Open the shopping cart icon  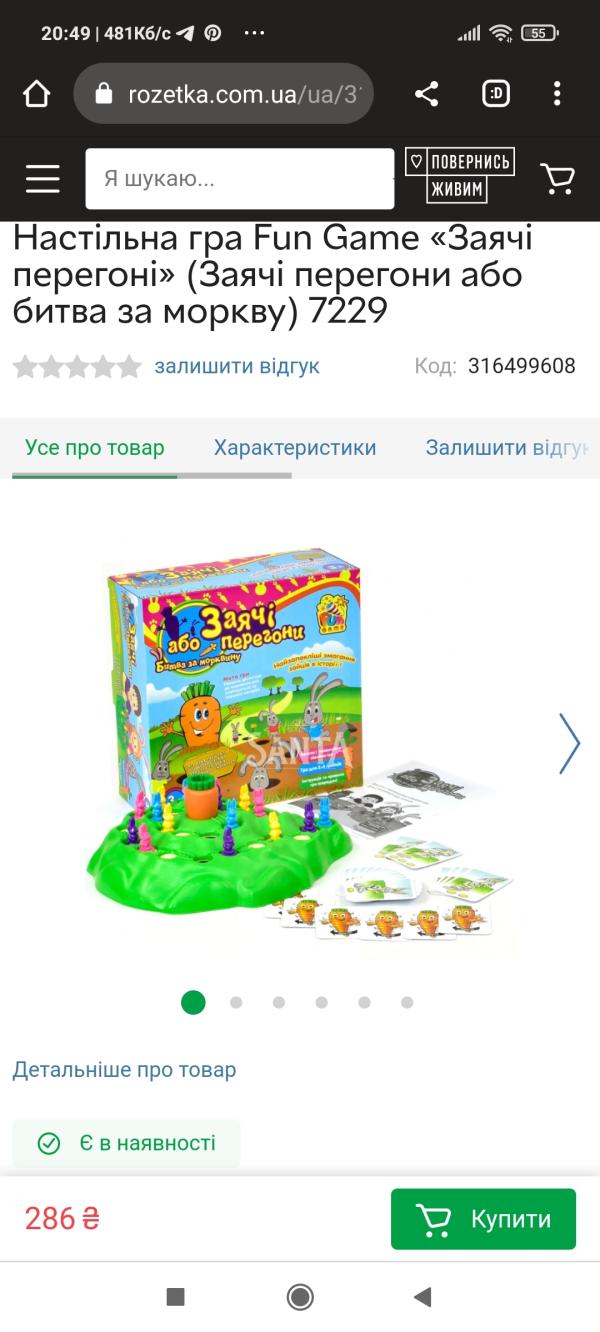pyautogui.click(x=558, y=178)
